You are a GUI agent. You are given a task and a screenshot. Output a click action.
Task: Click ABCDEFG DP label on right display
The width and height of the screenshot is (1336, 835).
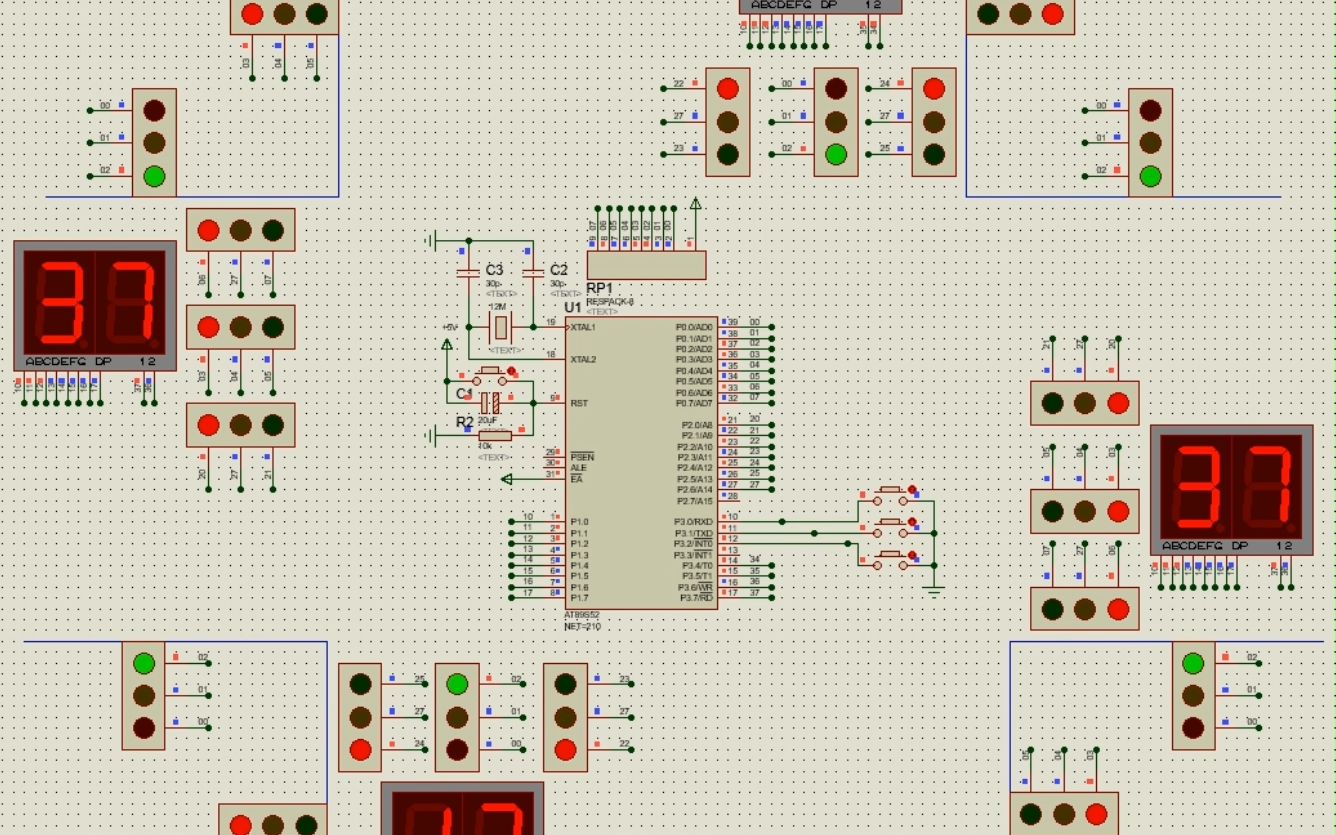(x=1205, y=546)
